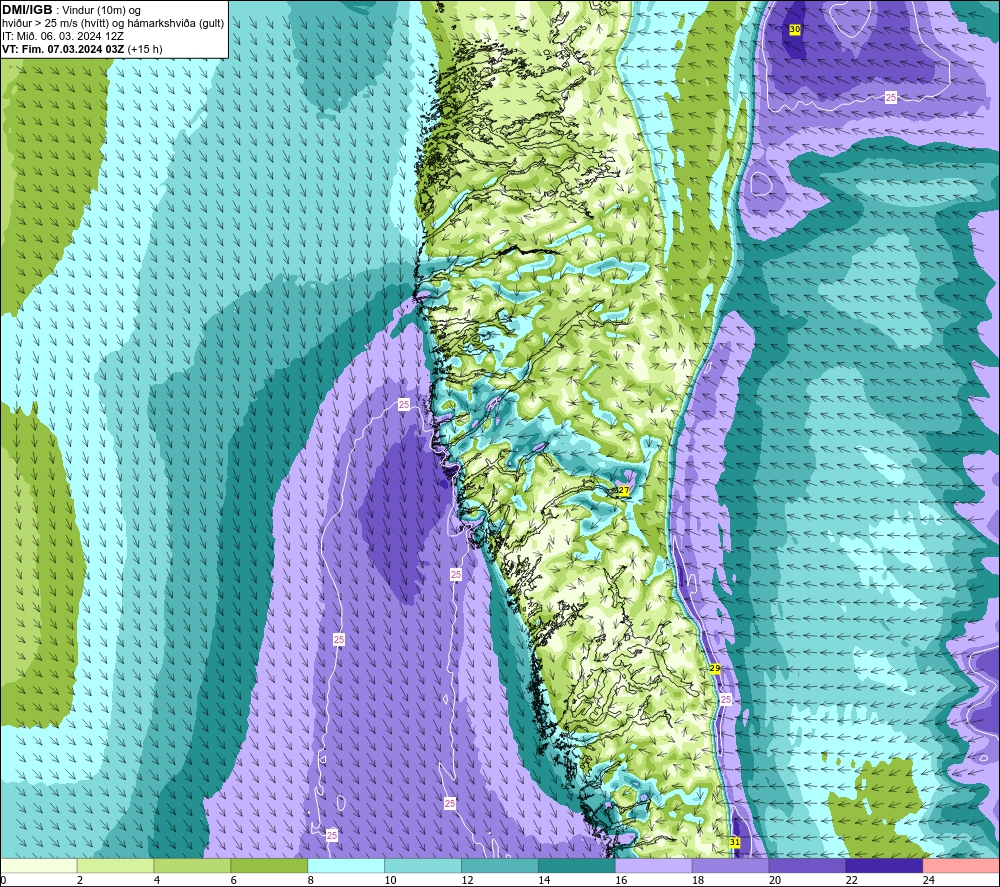Select the green 4–6 m/s legend swatch
The width and height of the screenshot is (1000, 887).
point(192,865)
